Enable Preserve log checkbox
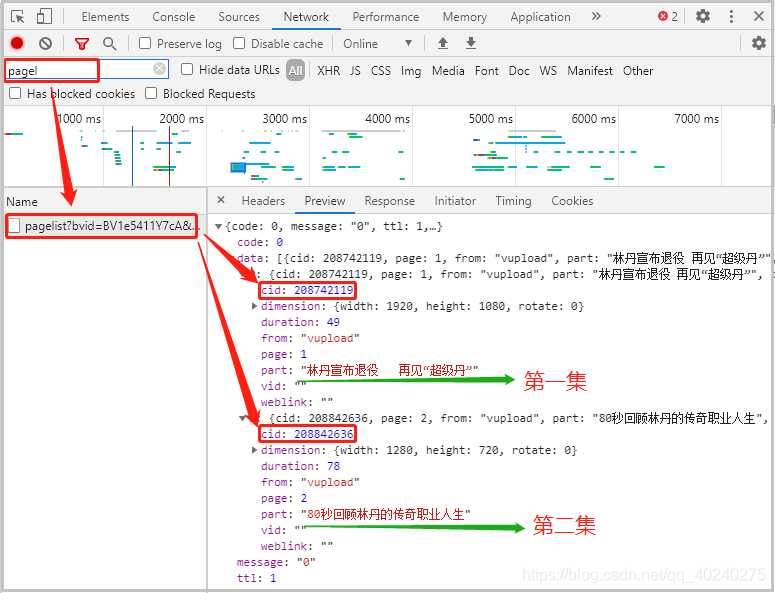 [145, 43]
